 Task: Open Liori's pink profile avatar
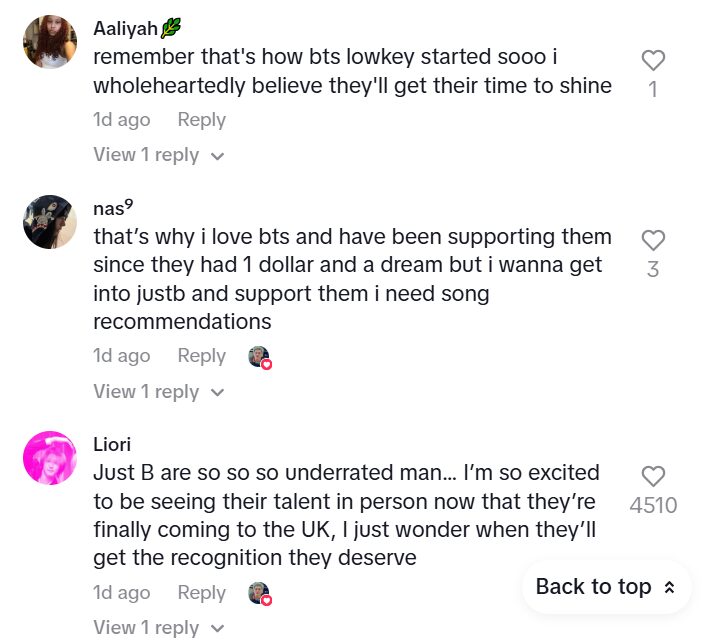pos(50,458)
